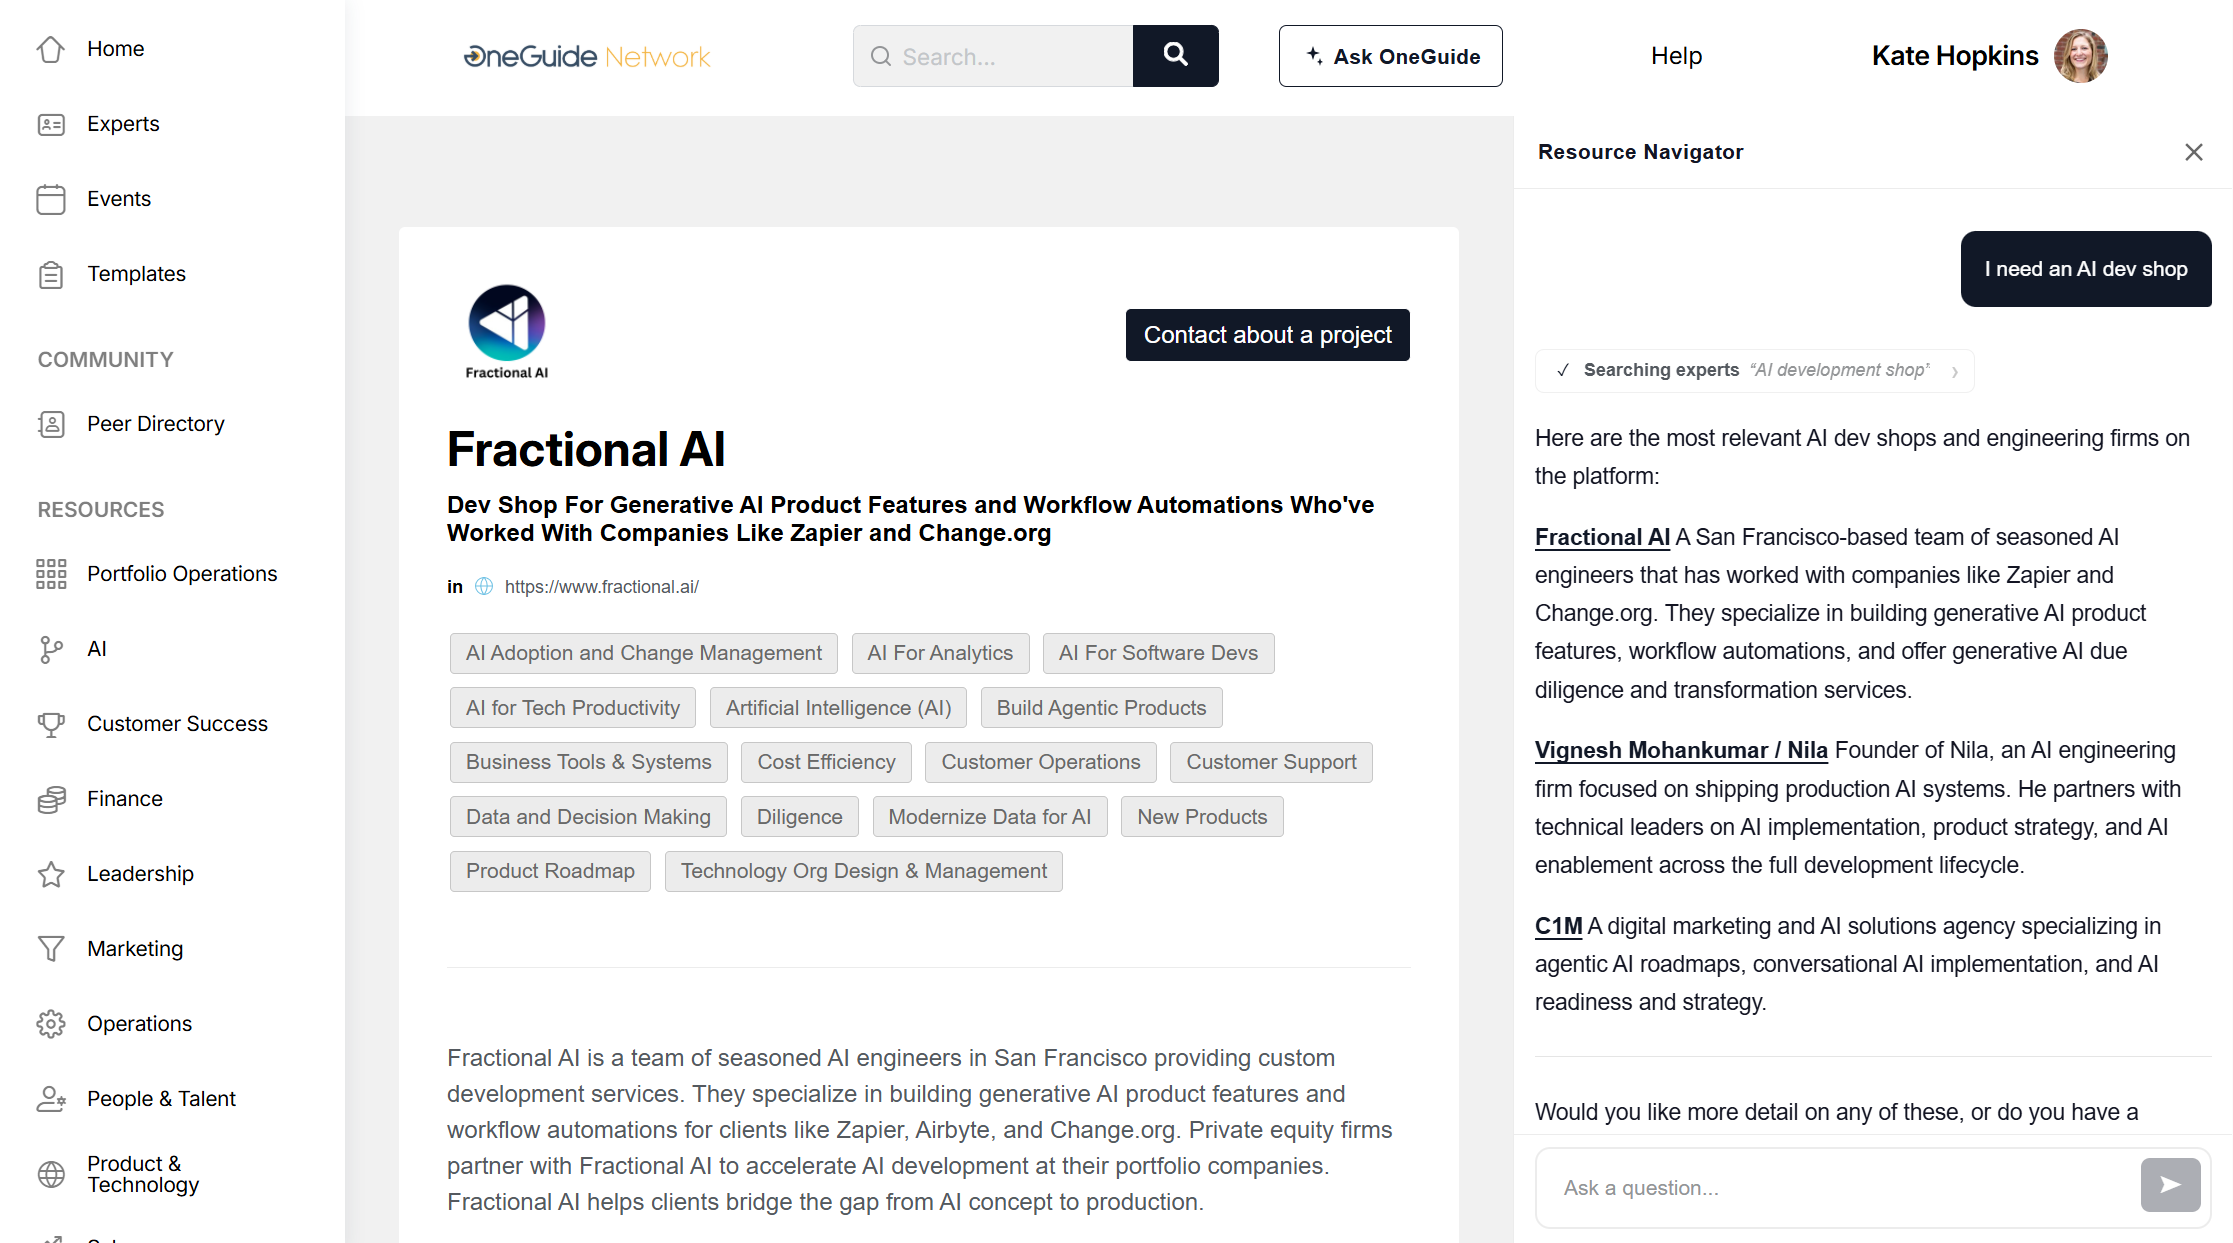Click Technology Org Design & Management tag
The image size is (2233, 1243).
point(864,871)
